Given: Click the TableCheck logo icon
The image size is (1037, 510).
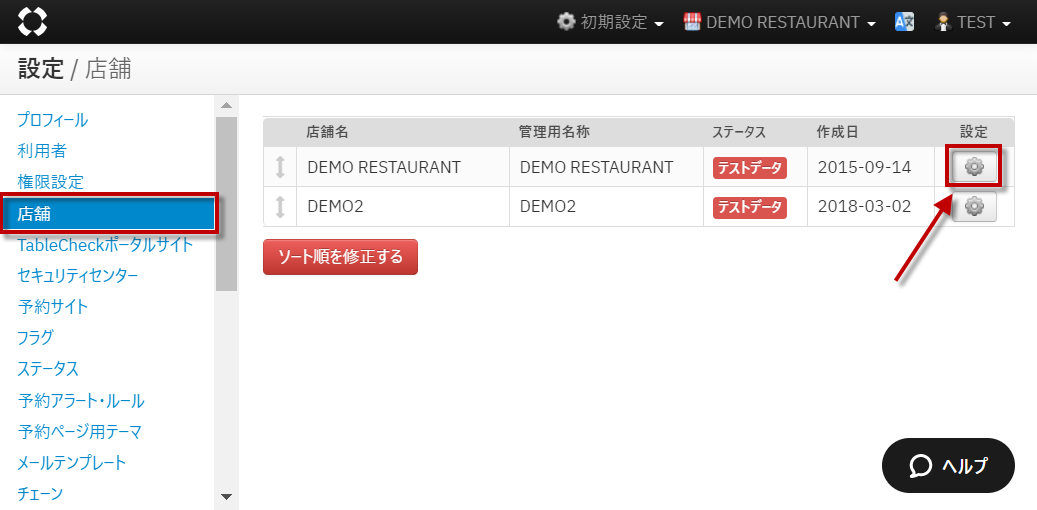Looking at the screenshot, I should click(x=33, y=21).
